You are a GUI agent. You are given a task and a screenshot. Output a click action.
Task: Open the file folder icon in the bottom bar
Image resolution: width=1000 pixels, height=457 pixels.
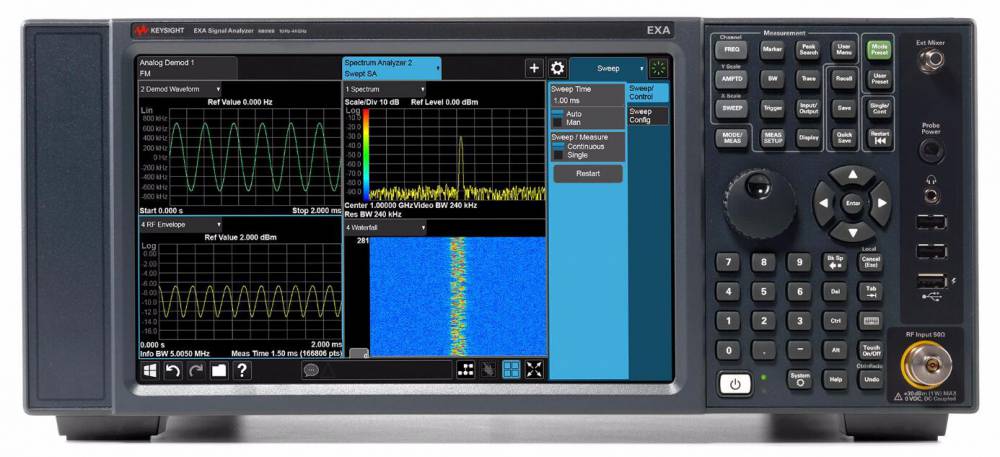[x=219, y=370]
